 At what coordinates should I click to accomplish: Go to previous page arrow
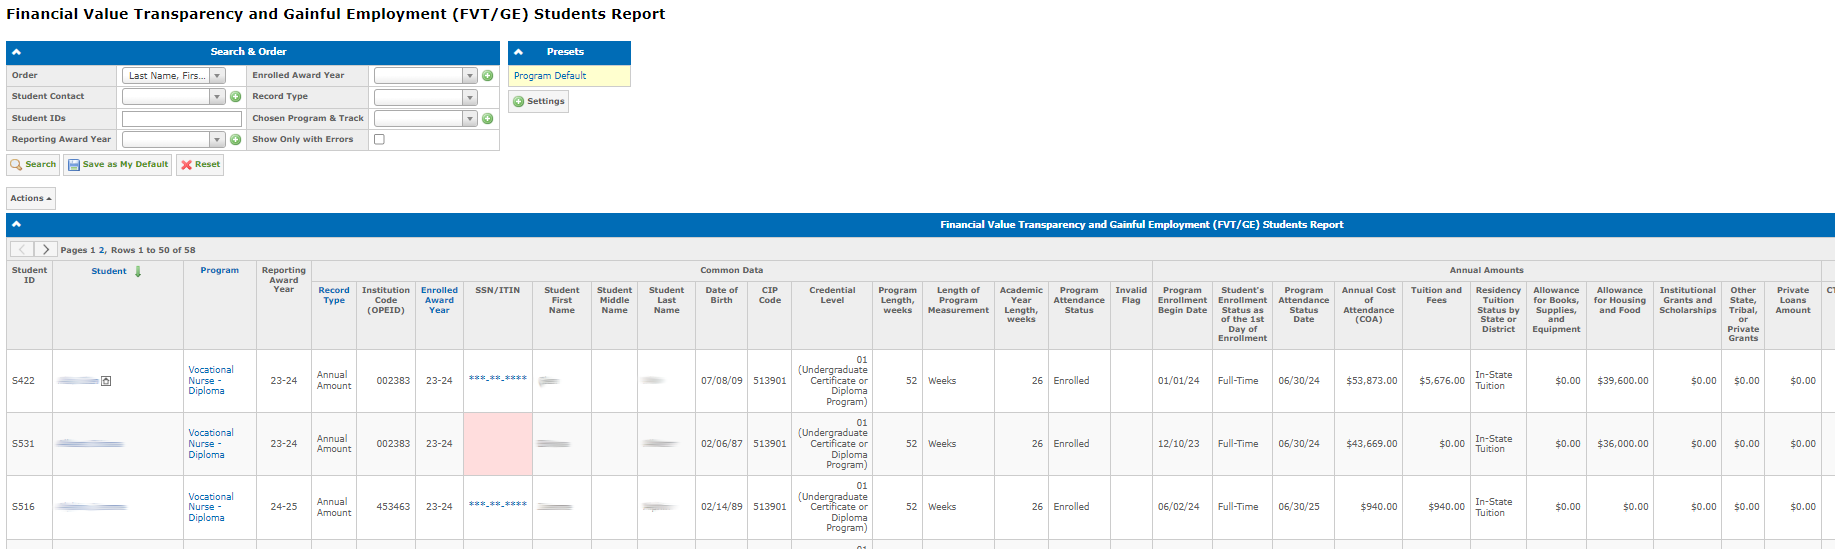click(22, 250)
